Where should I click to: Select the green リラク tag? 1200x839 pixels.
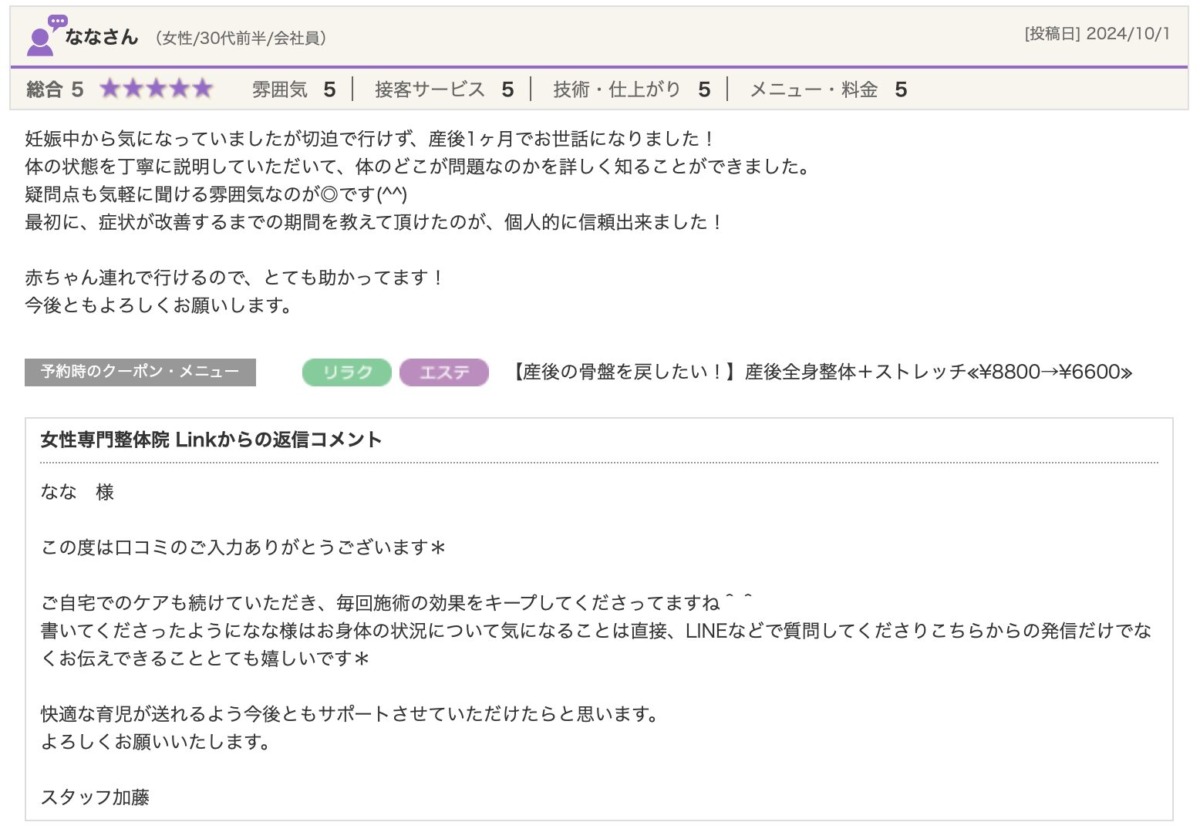pyautogui.click(x=346, y=373)
